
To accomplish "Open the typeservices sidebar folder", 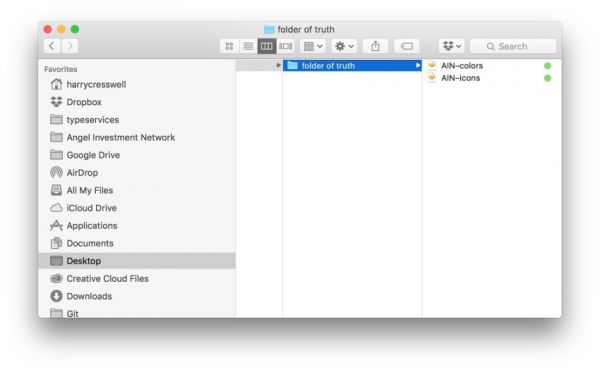I will coord(137,120).
